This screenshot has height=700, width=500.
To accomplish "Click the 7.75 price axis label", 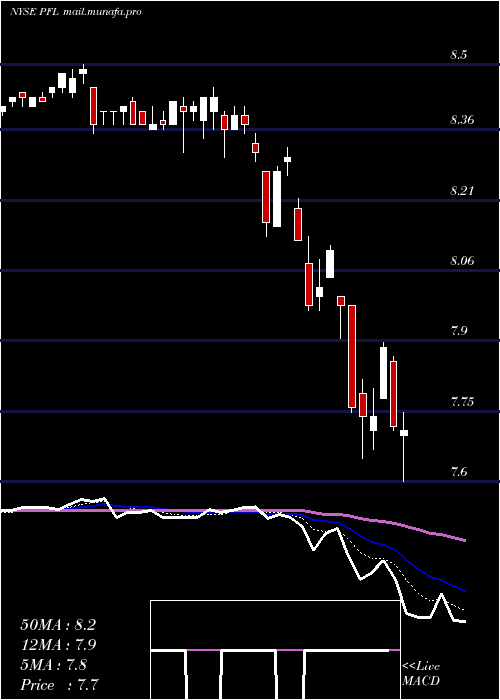I will click(x=462, y=401).
